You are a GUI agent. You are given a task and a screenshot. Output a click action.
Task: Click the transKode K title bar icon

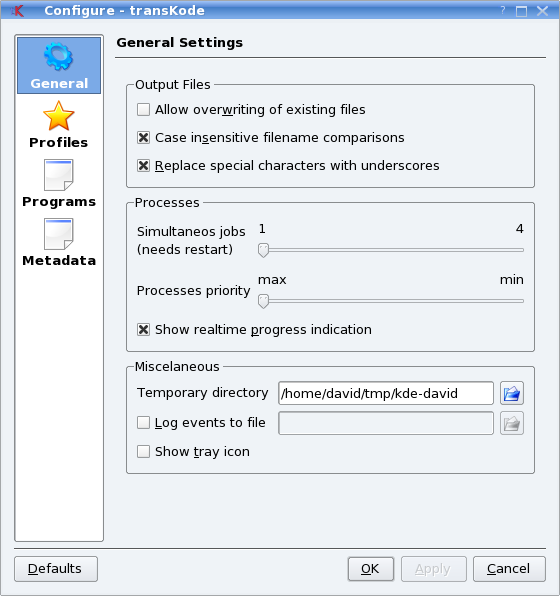point(17,11)
